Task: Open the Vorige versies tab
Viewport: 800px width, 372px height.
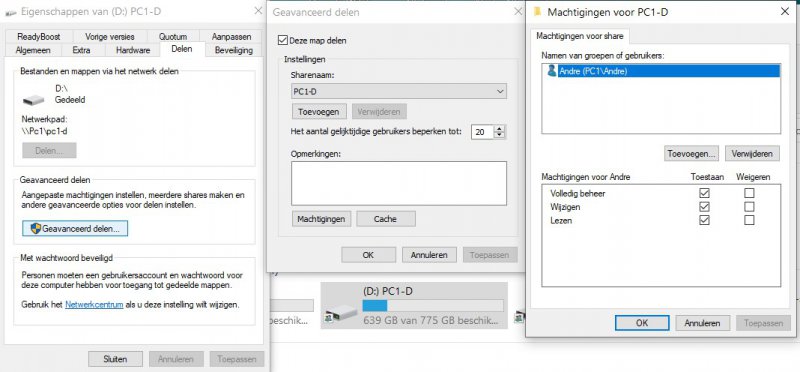Action: [x=110, y=36]
